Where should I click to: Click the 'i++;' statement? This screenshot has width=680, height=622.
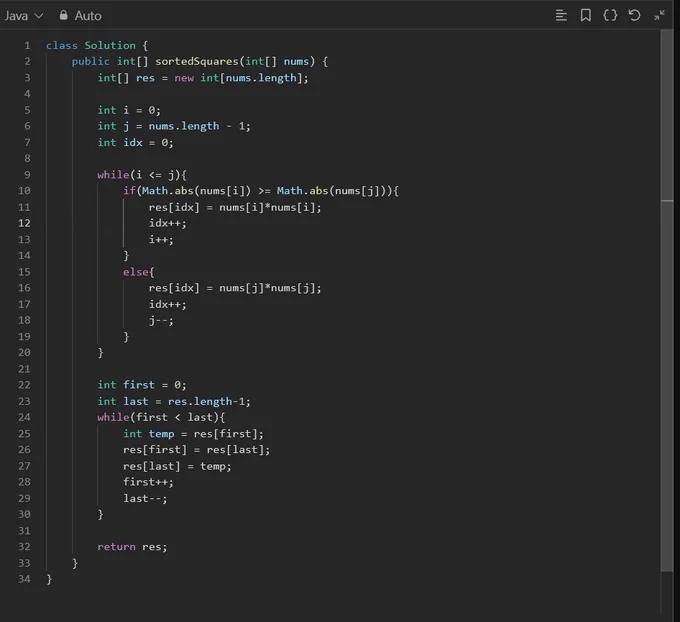(161, 239)
